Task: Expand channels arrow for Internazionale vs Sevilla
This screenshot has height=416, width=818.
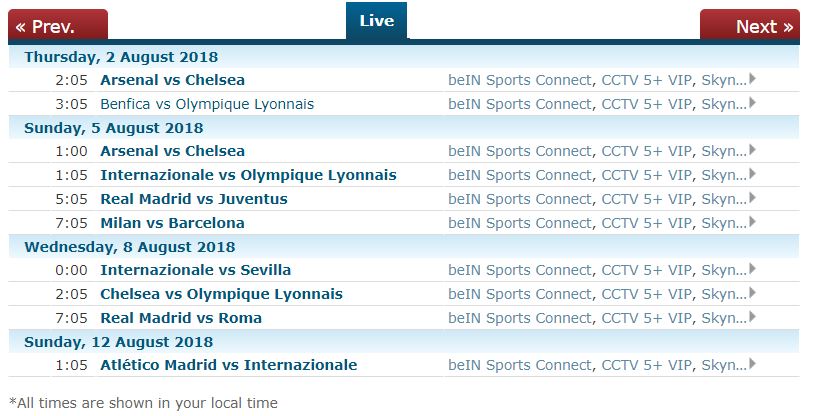Action: 752,269
